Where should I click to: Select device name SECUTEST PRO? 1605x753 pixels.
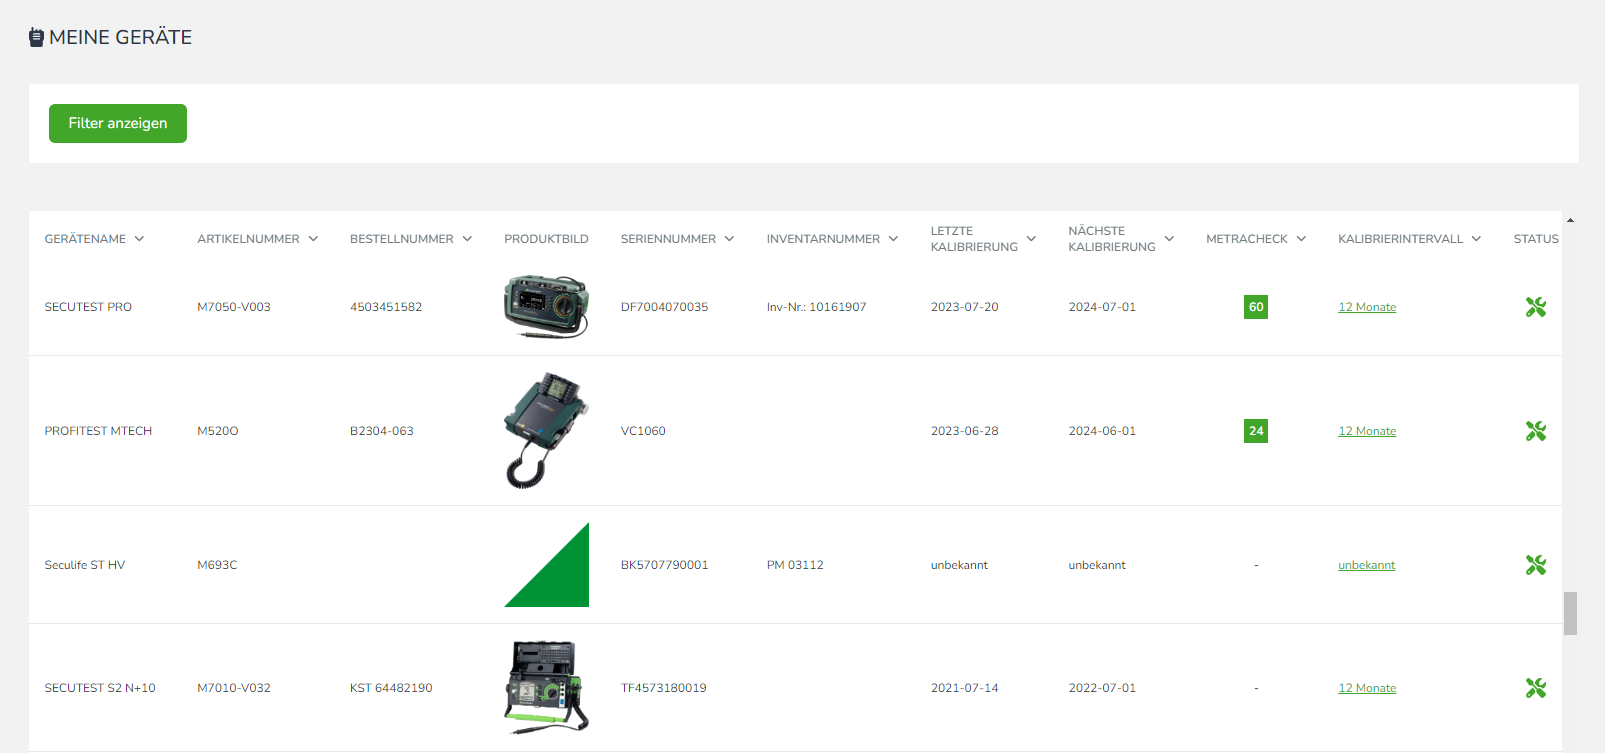pos(88,307)
